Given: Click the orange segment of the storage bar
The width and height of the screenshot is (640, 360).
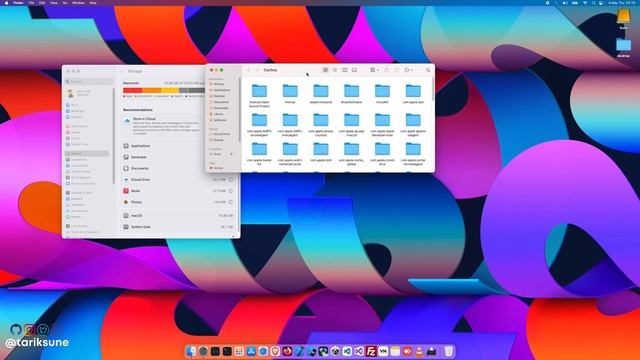Looking at the screenshot, I should tap(151, 90).
